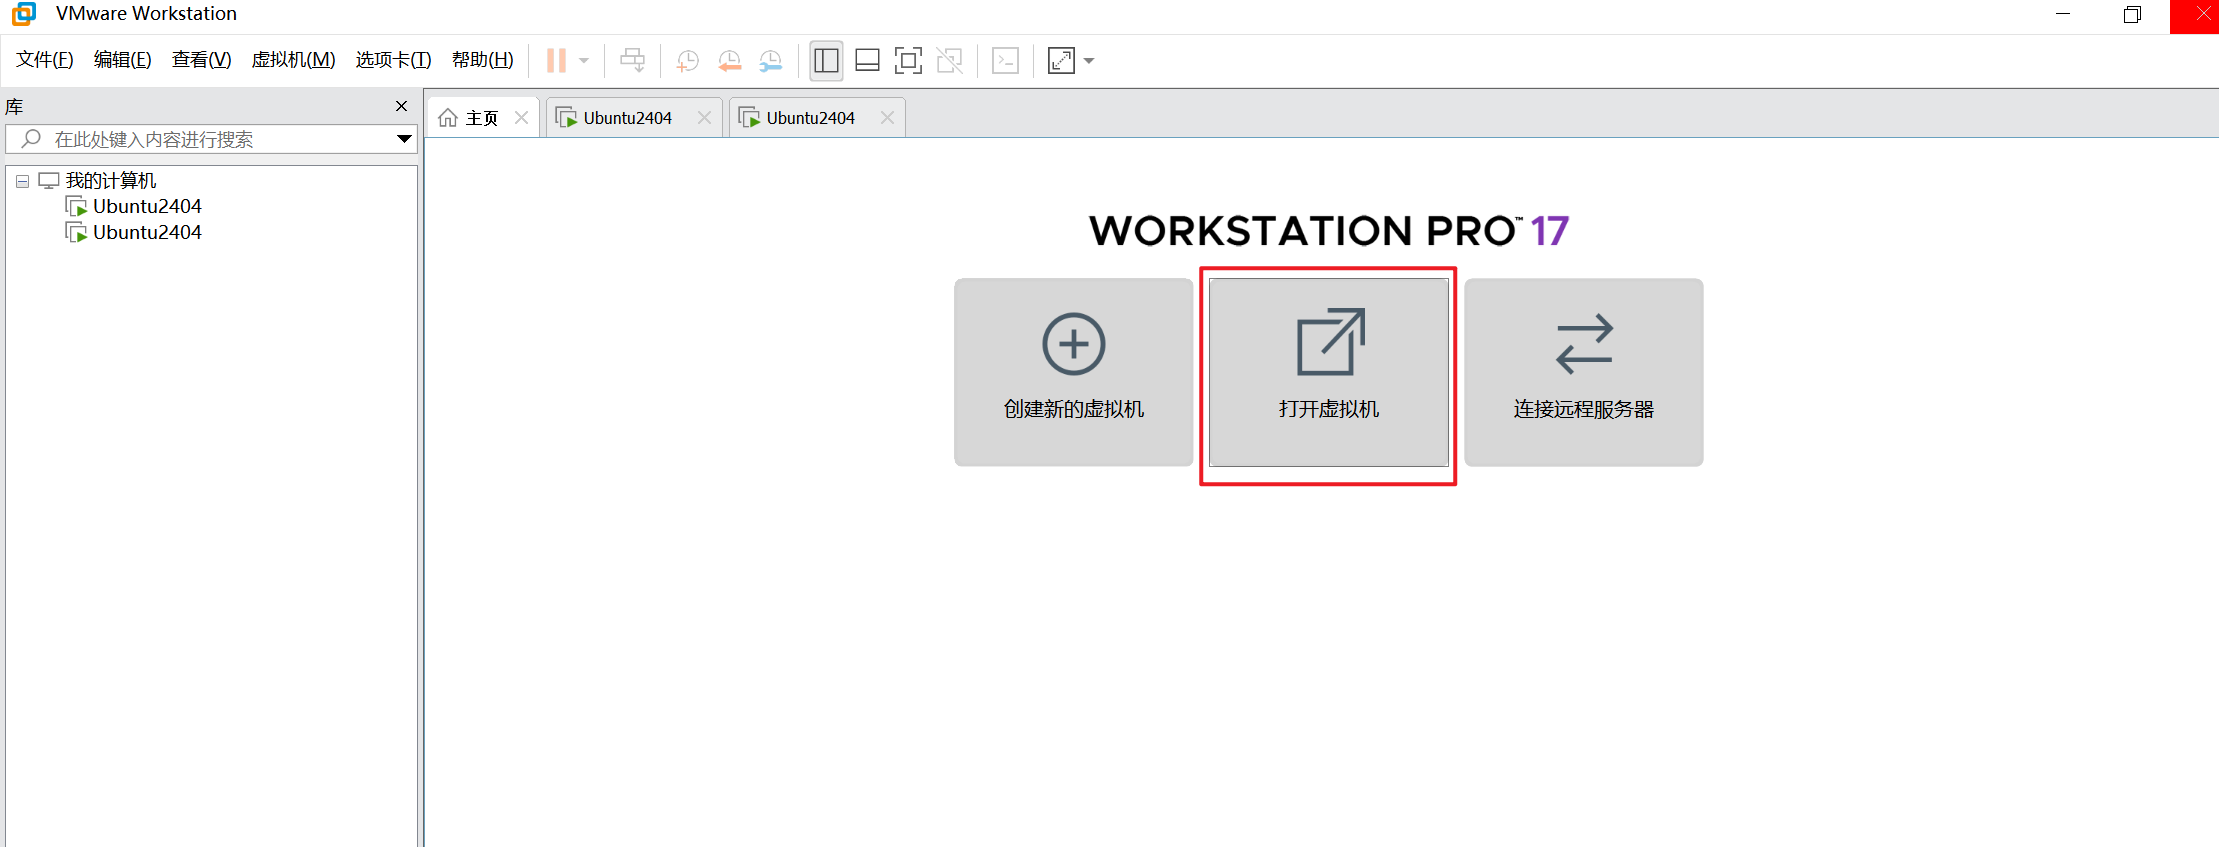
Task: Click the magnifier icon in library search
Action: pyautogui.click(x=31, y=139)
